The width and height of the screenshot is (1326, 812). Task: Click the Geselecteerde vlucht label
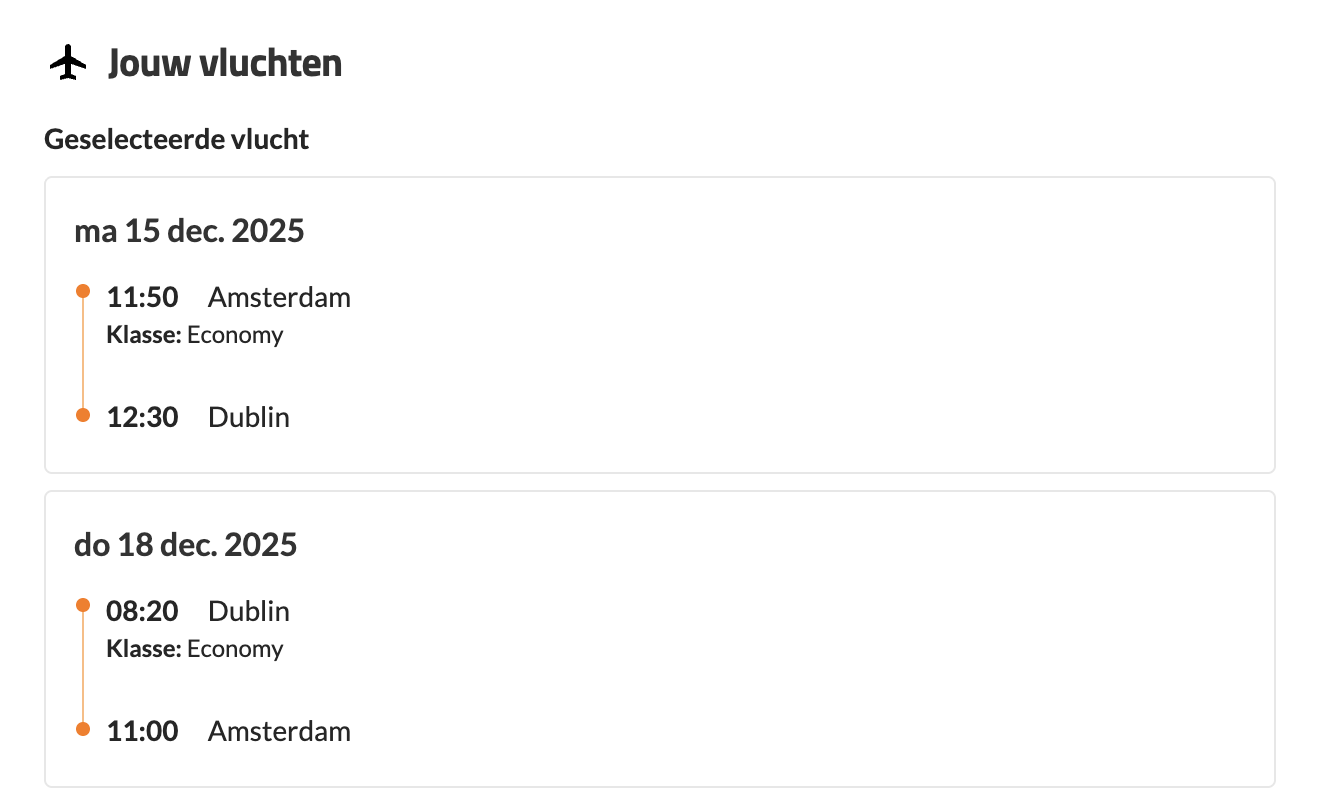pyautogui.click(x=177, y=140)
